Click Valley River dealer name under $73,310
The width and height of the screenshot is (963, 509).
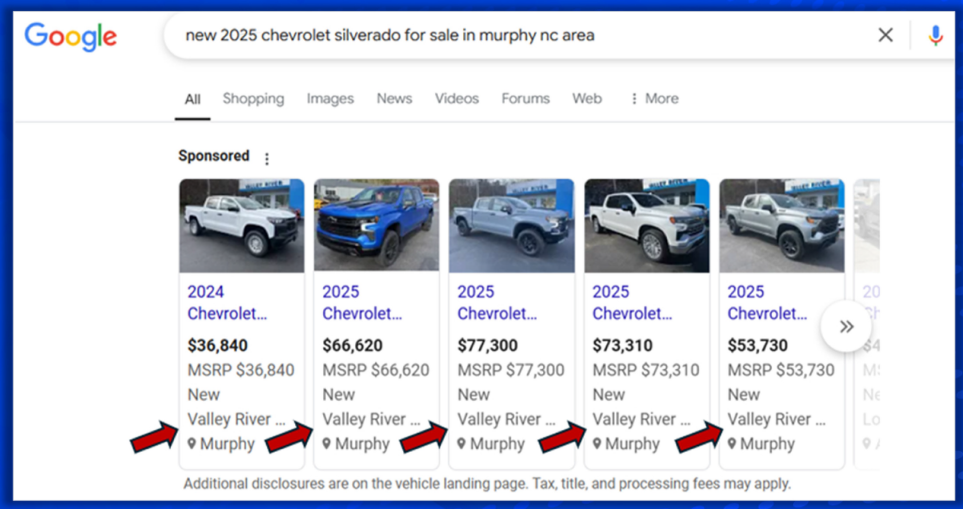point(642,419)
